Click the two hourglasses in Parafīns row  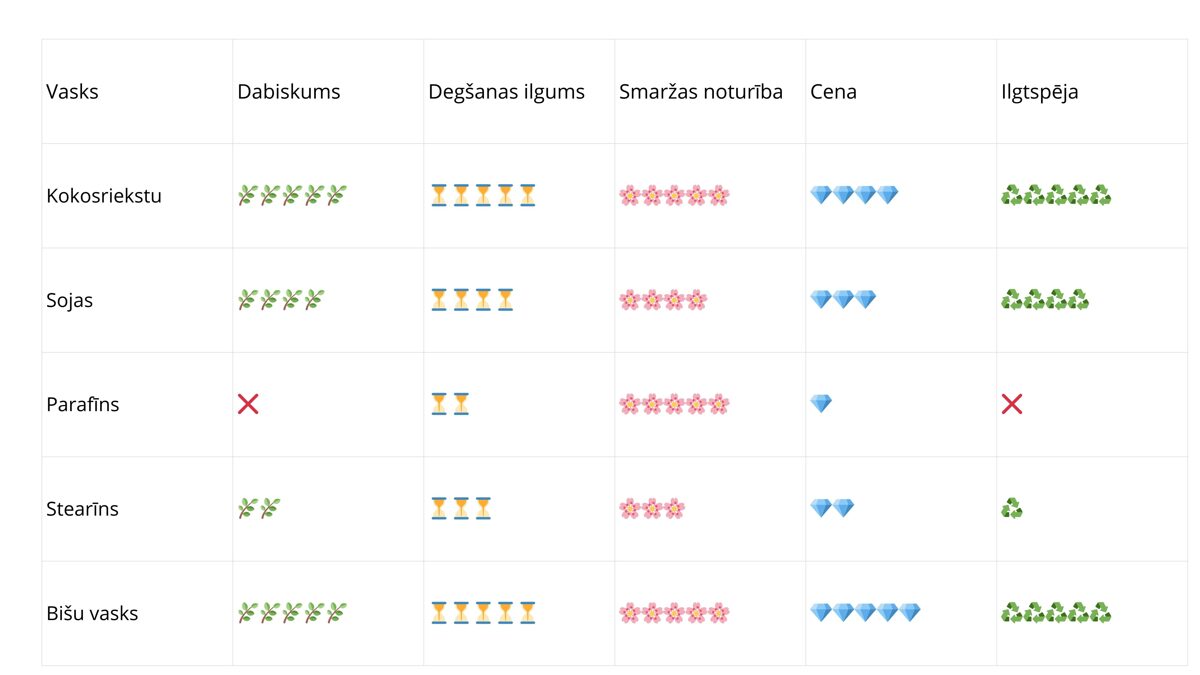coord(450,404)
